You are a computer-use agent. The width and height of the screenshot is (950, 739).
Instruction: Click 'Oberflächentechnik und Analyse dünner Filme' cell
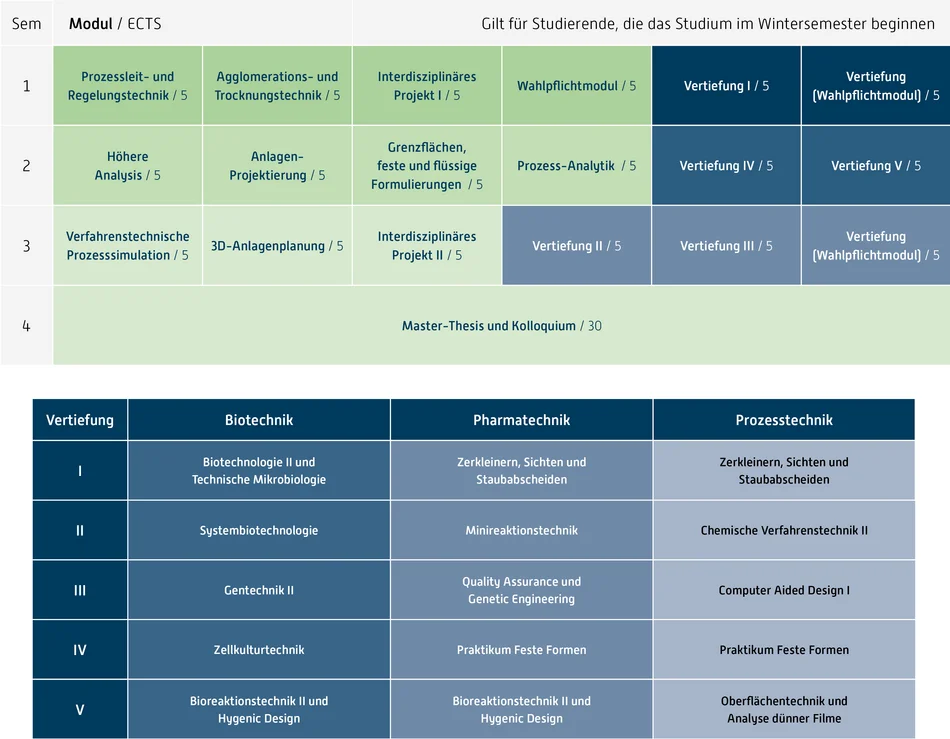pyautogui.click(x=784, y=709)
